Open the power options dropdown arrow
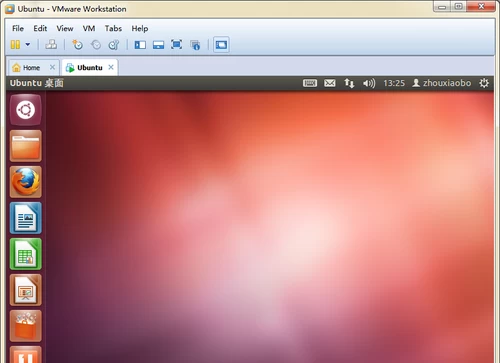The height and width of the screenshot is (363, 500). (28, 44)
